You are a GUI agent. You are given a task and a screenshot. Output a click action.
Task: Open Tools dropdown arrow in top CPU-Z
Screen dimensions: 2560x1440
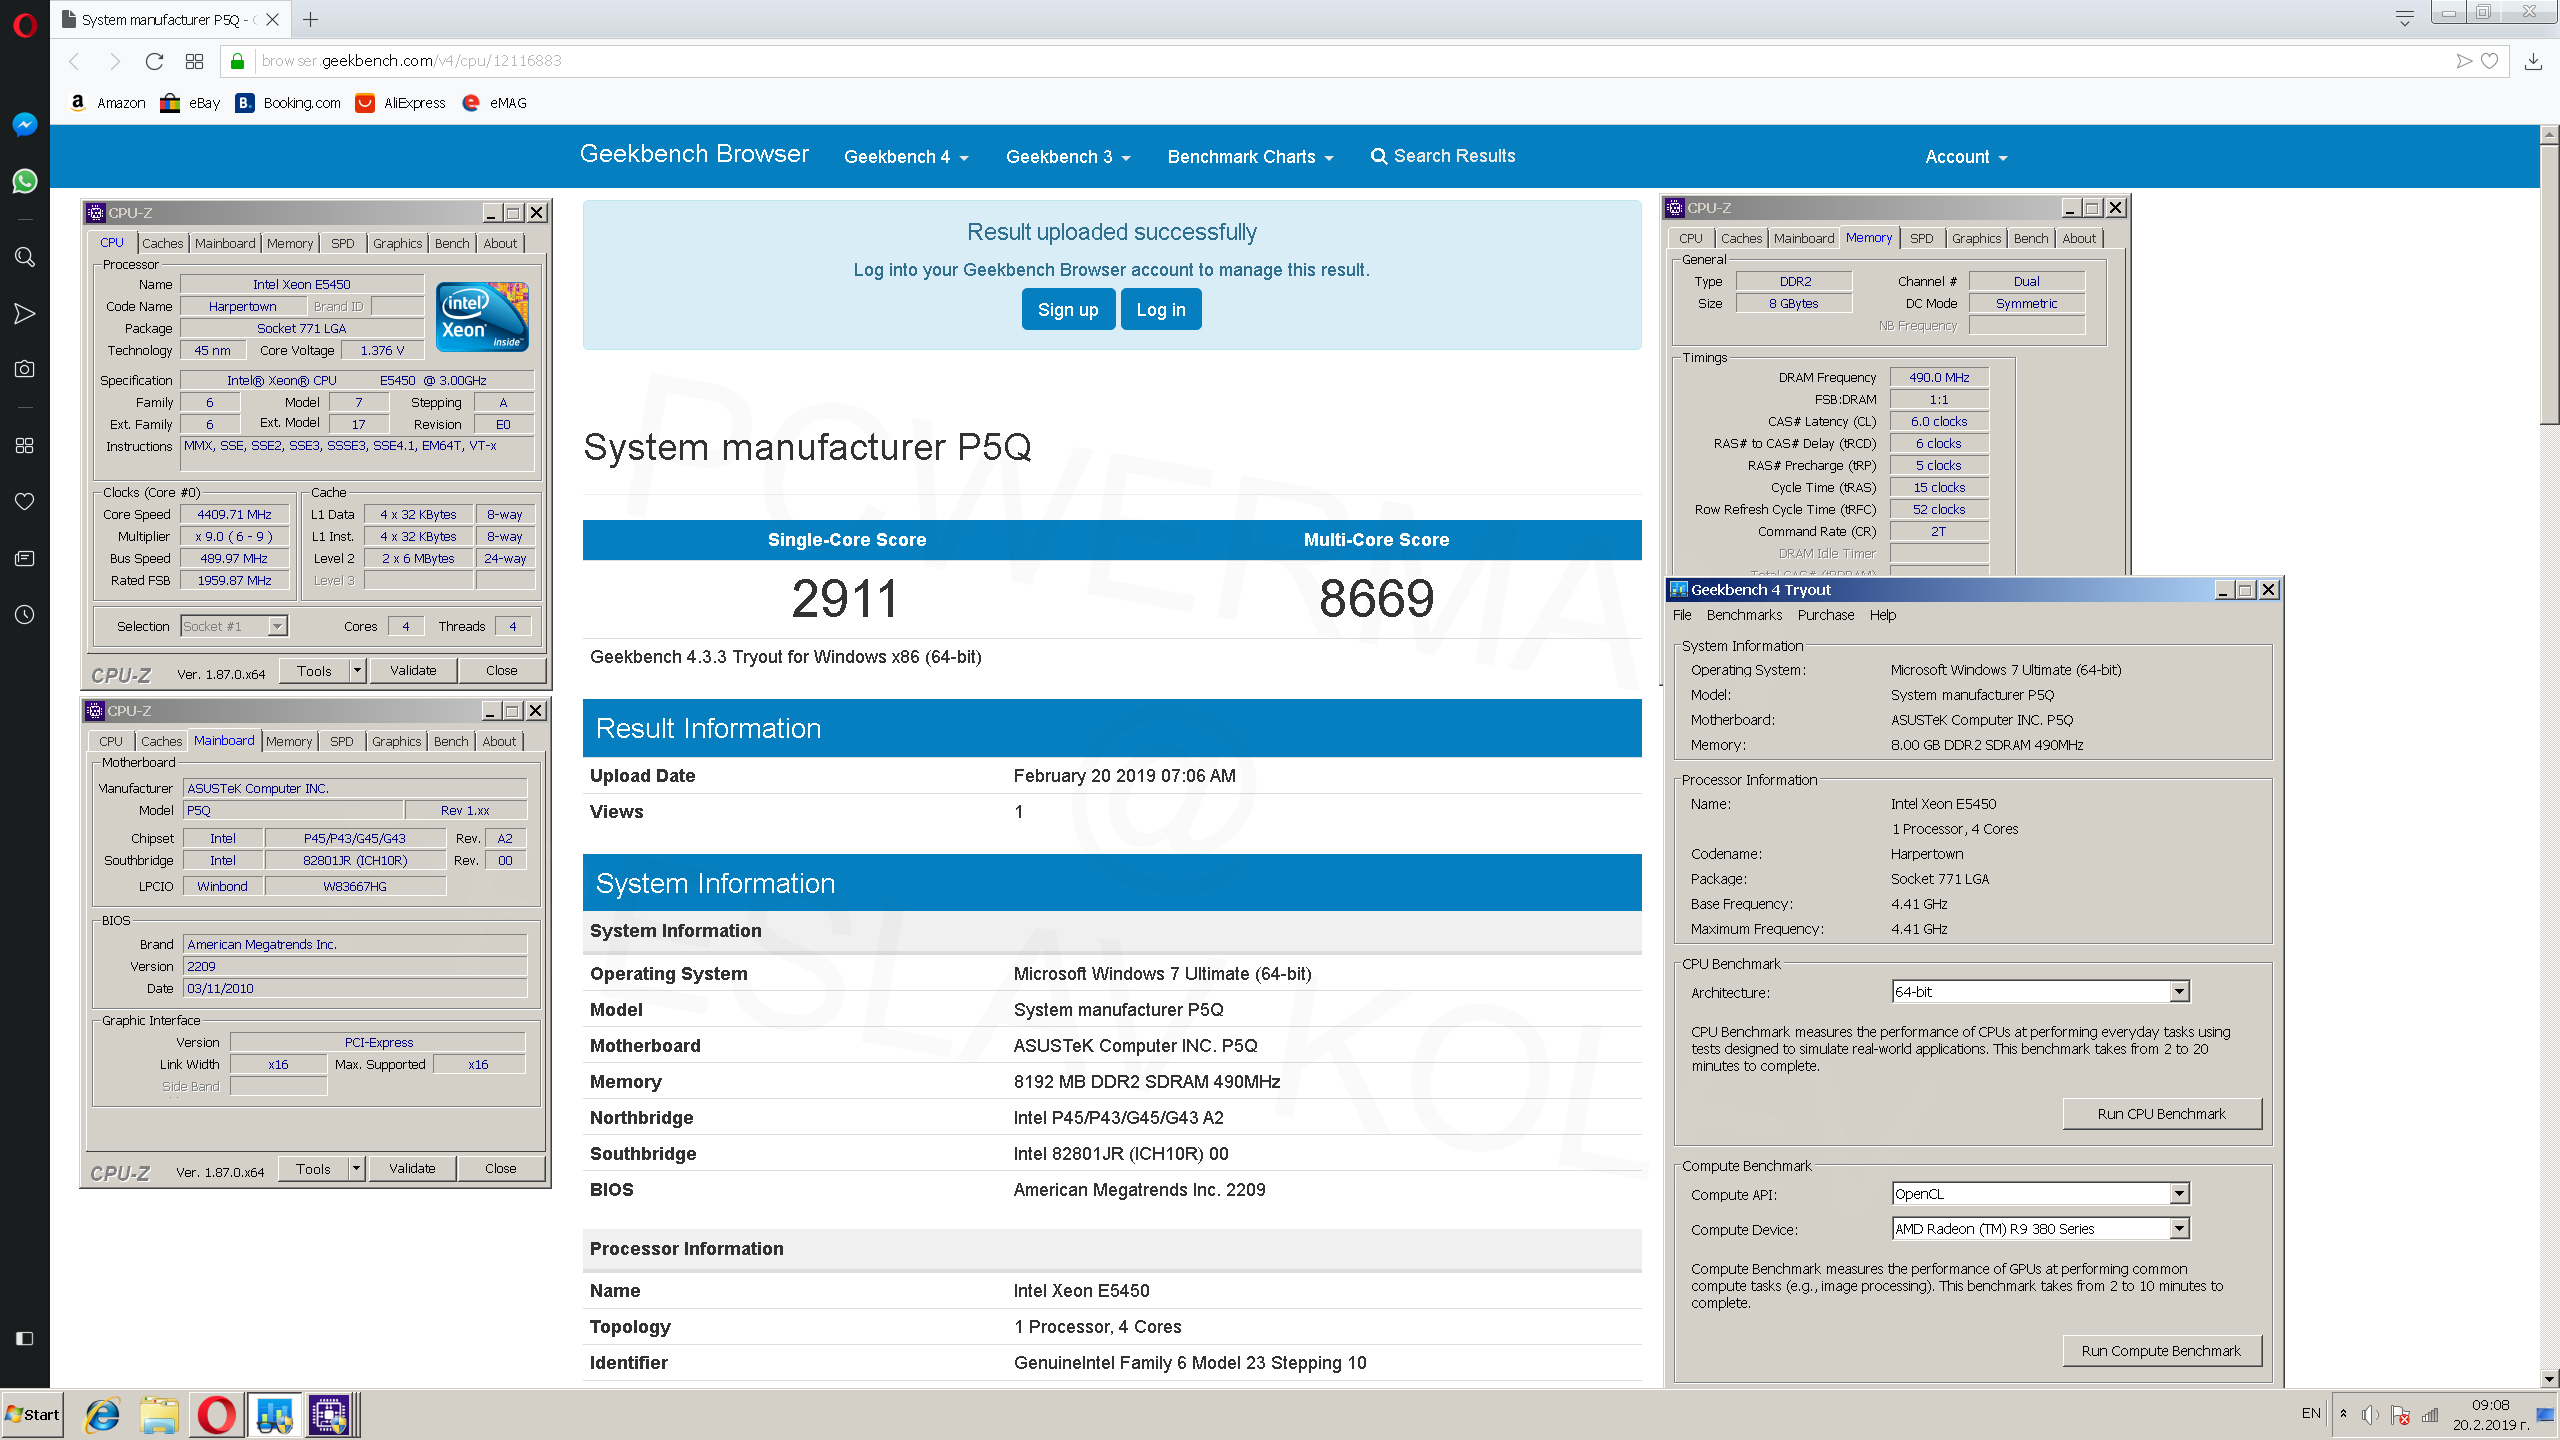click(357, 670)
